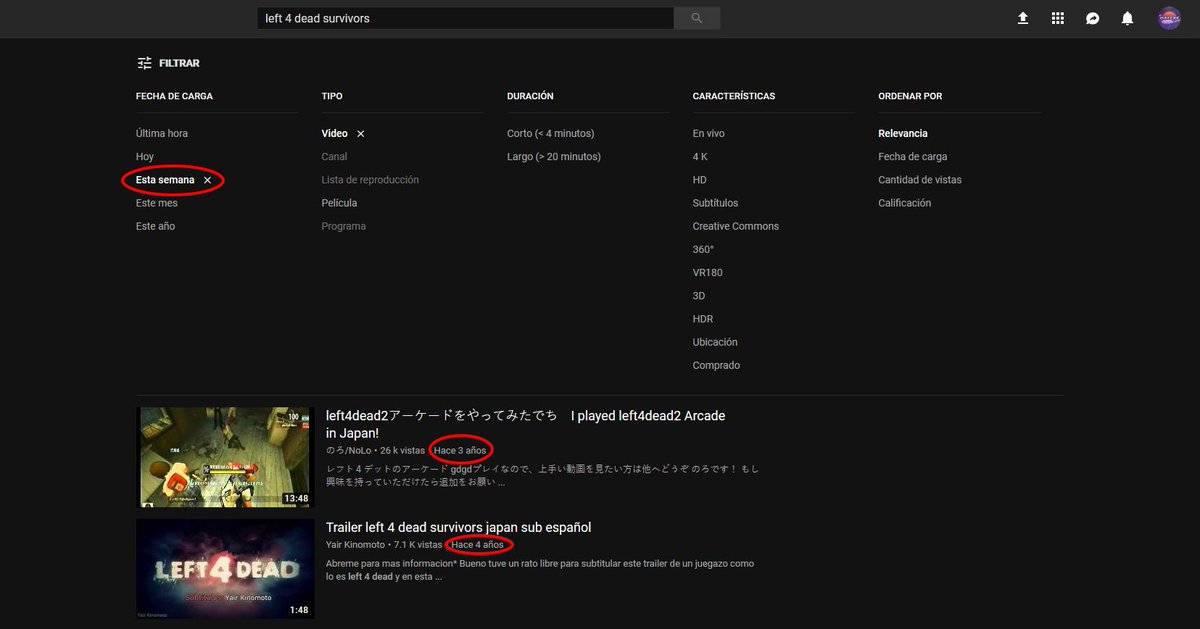
Task: Enable the Subtítulos filter
Action: point(716,203)
